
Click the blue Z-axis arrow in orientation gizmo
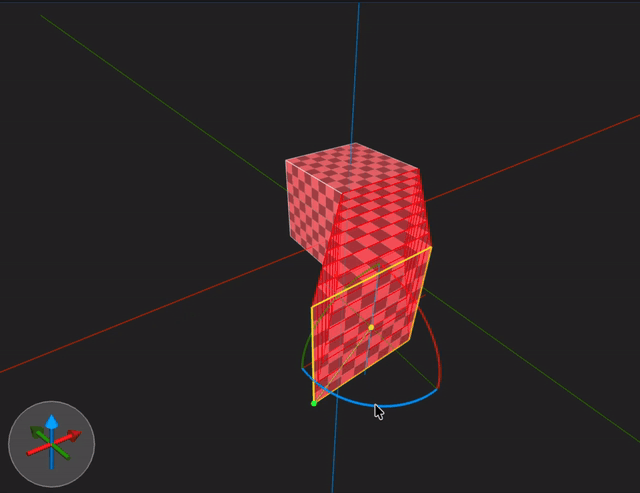(x=51, y=422)
